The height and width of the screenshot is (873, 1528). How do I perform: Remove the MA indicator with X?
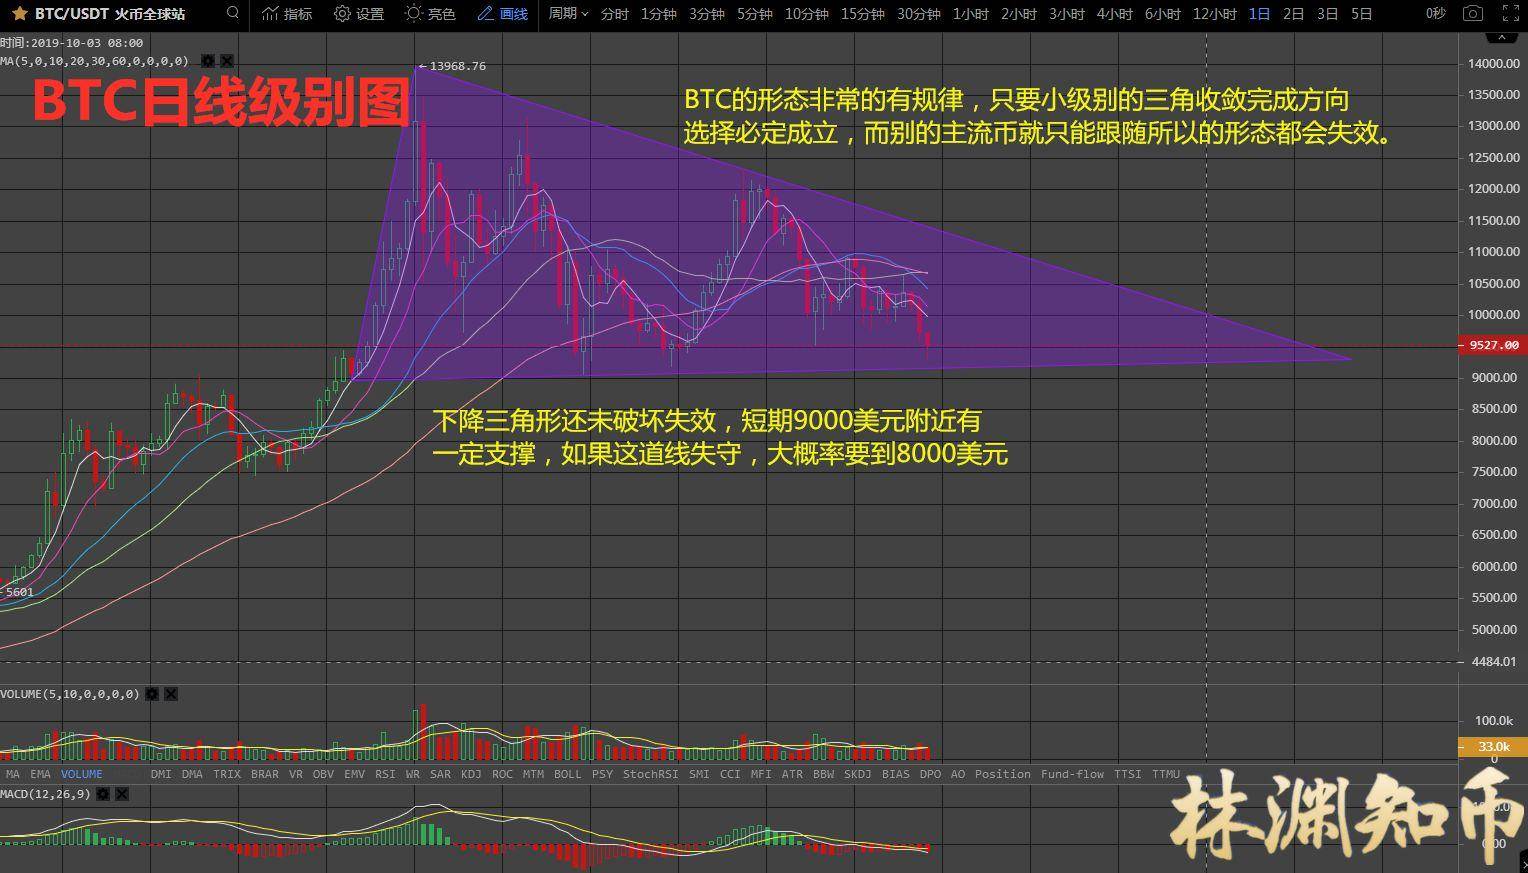pyautogui.click(x=227, y=61)
